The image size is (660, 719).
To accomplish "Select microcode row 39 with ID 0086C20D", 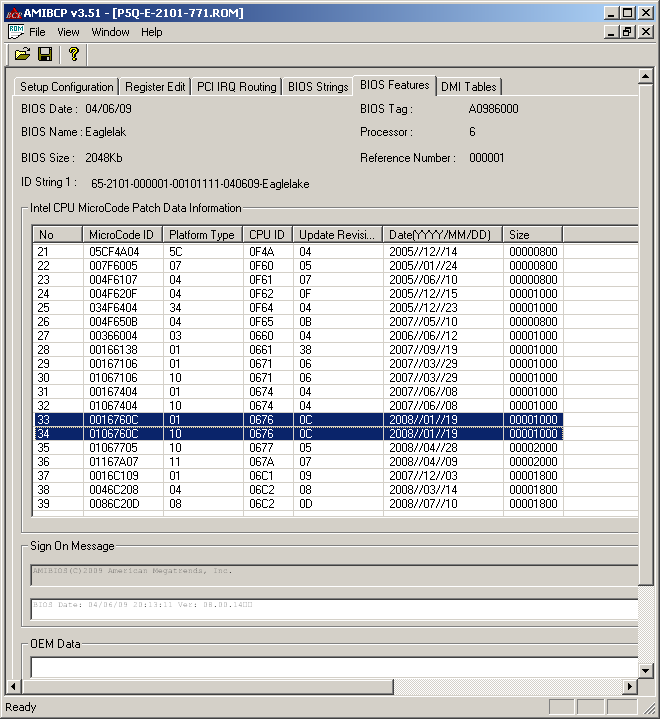I will (299, 503).
